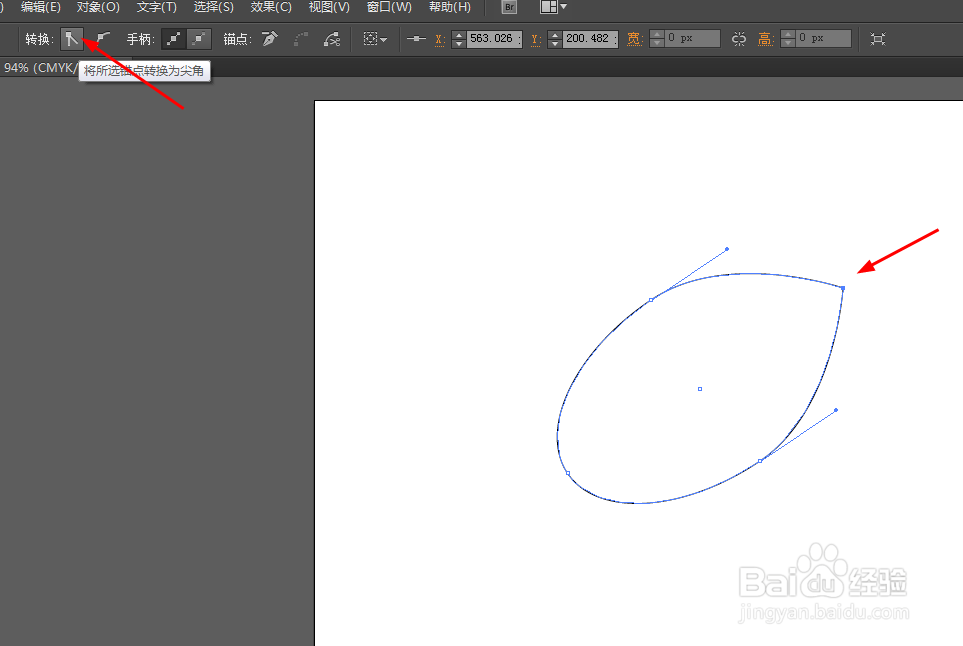Image resolution: width=963 pixels, height=646 pixels.
Task: Show handles for multiple selected anchors
Action: pos(174,39)
